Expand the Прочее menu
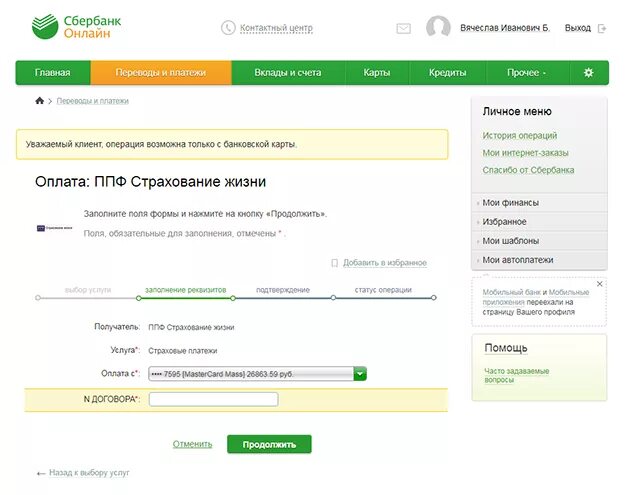The width and height of the screenshot is (625, 495). tap(527, 73)
